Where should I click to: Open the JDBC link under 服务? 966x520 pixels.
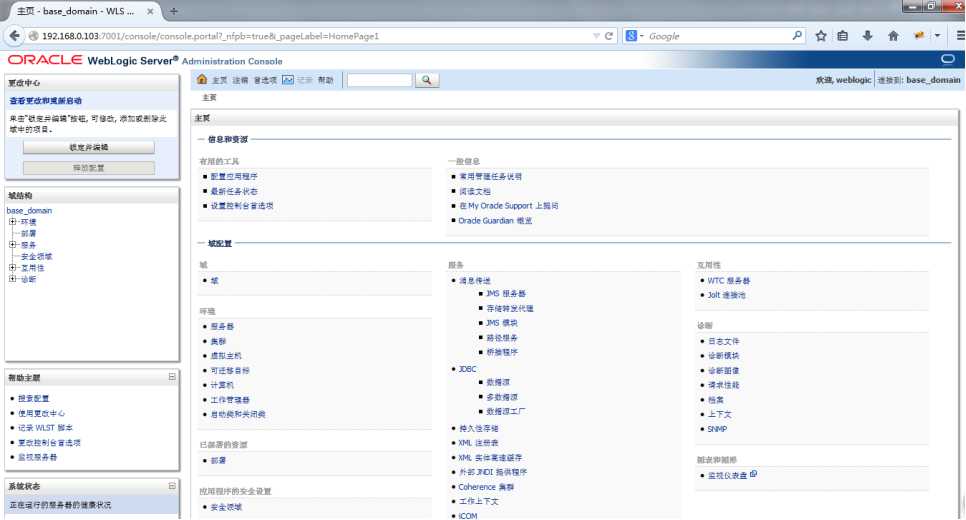468,368
